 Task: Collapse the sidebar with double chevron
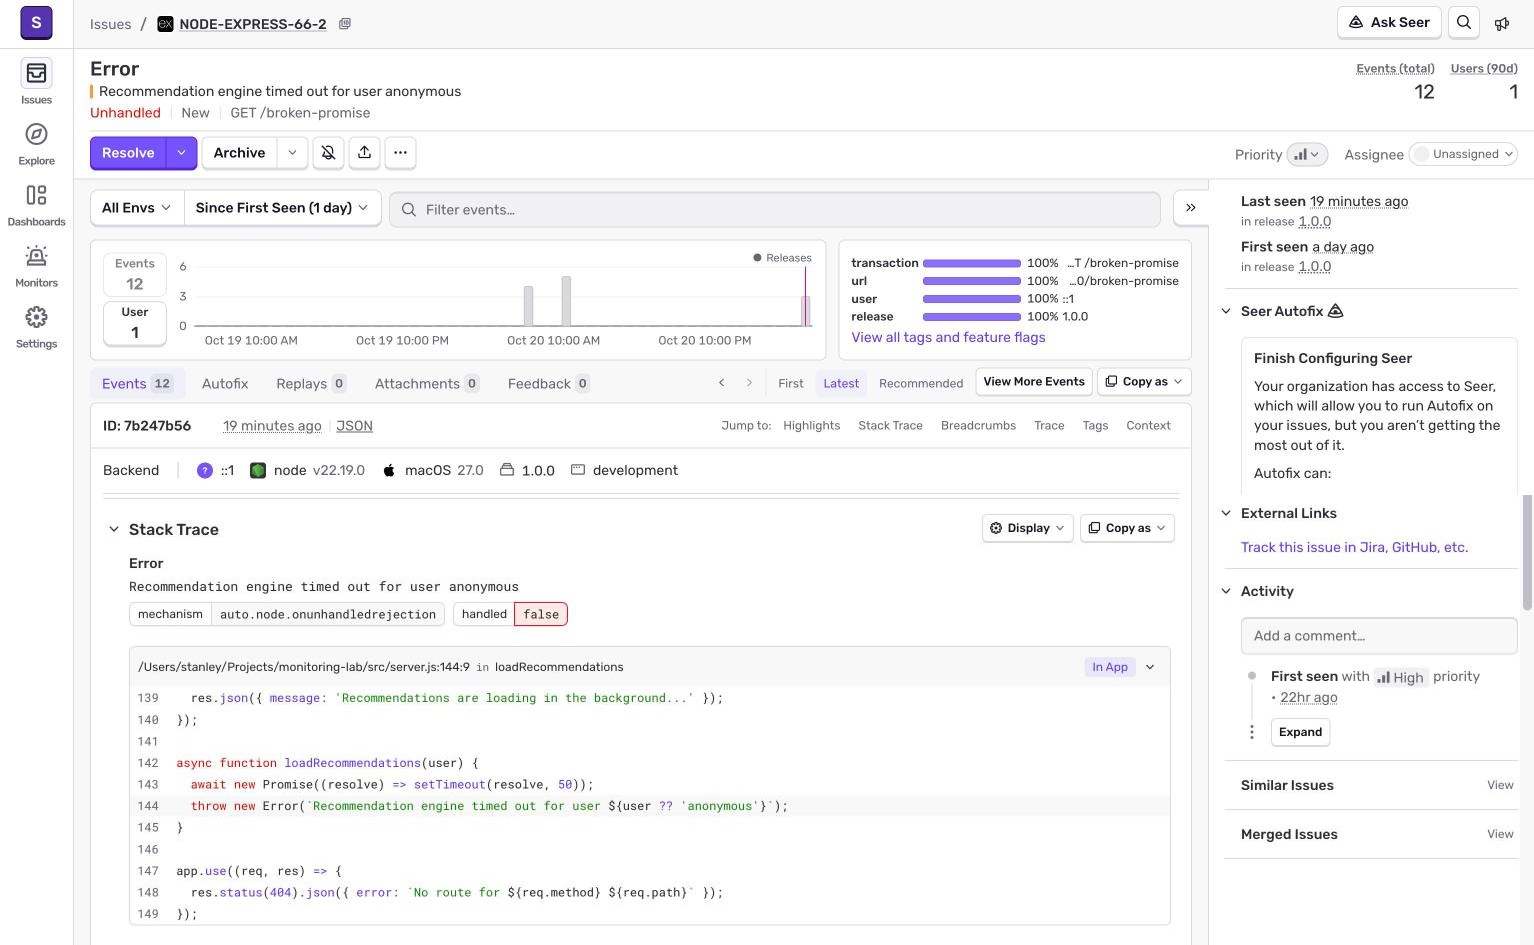[1191, 208]
